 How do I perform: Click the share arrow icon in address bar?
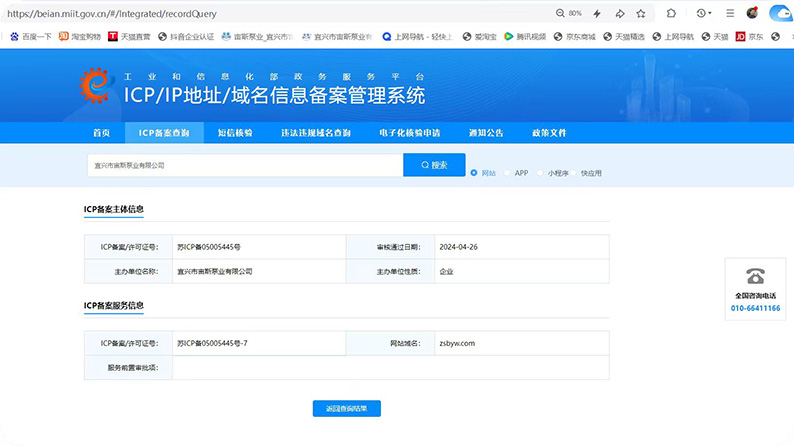(x=620, y=14)
